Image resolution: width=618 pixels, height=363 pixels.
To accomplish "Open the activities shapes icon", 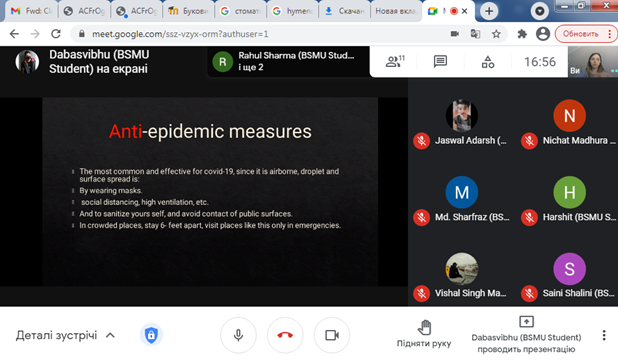I will (x=488, y=61).
